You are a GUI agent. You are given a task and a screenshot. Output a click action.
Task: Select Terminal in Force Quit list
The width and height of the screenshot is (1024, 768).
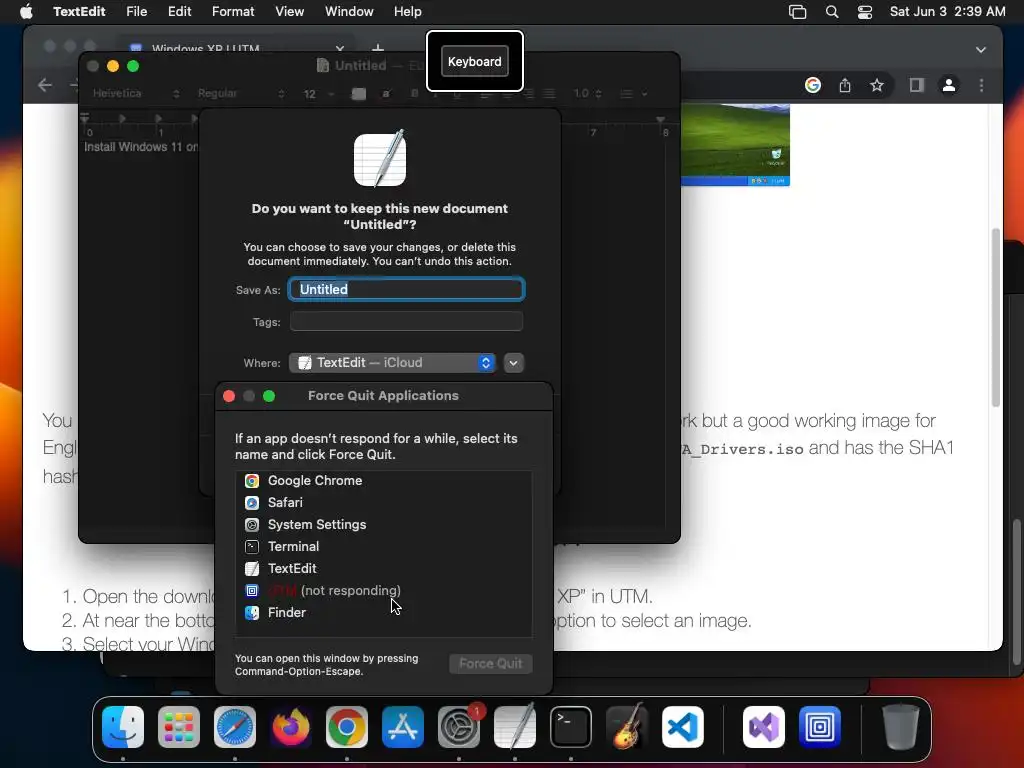point(383,547)
